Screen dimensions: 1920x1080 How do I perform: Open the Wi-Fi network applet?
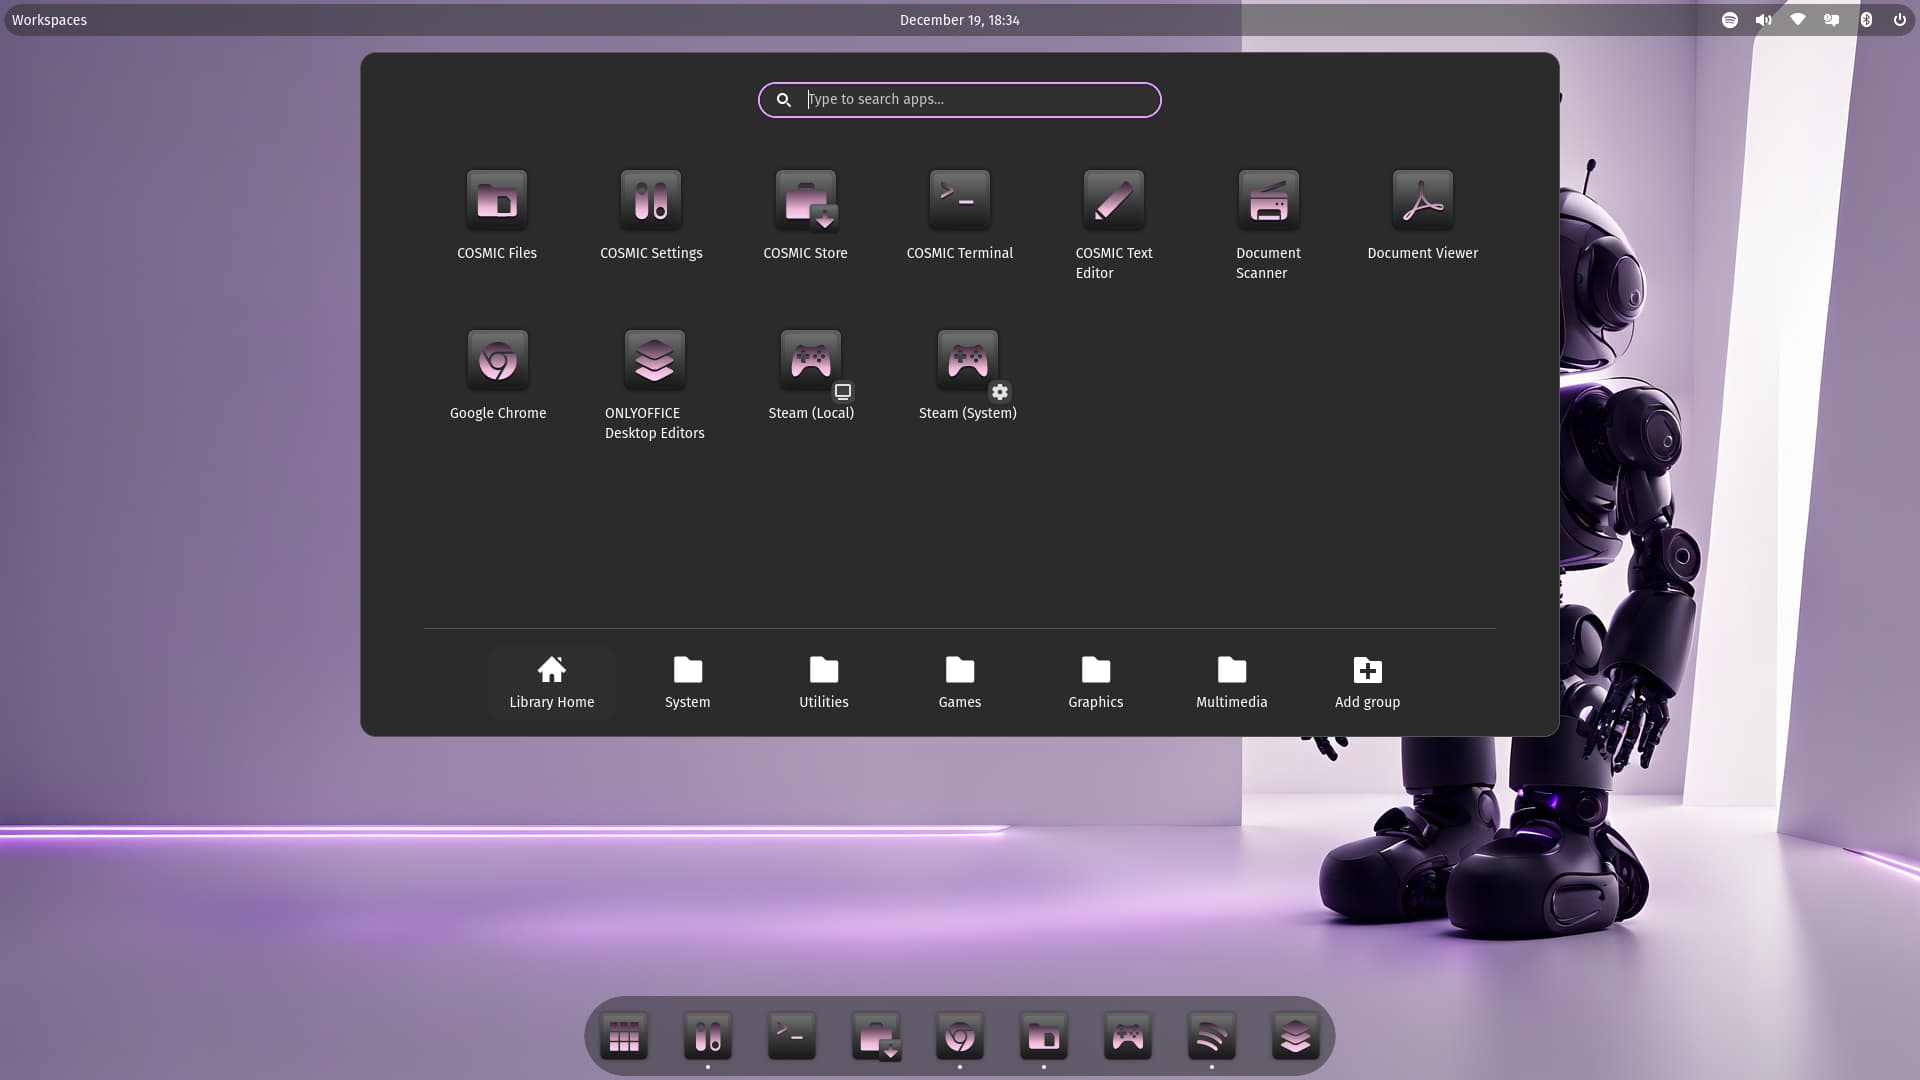click(x=1798, y=20)
